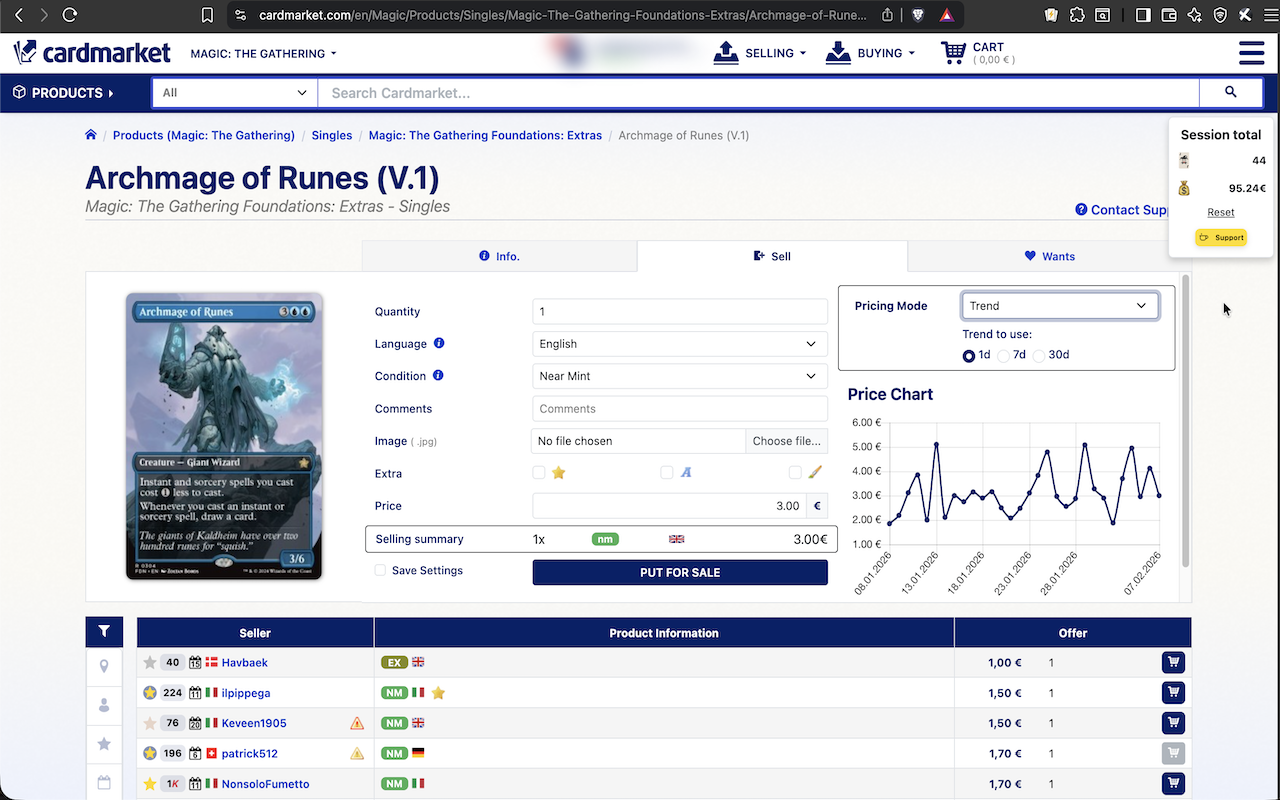
Task: Click inside the Comments field
Action: coord(679,408)
